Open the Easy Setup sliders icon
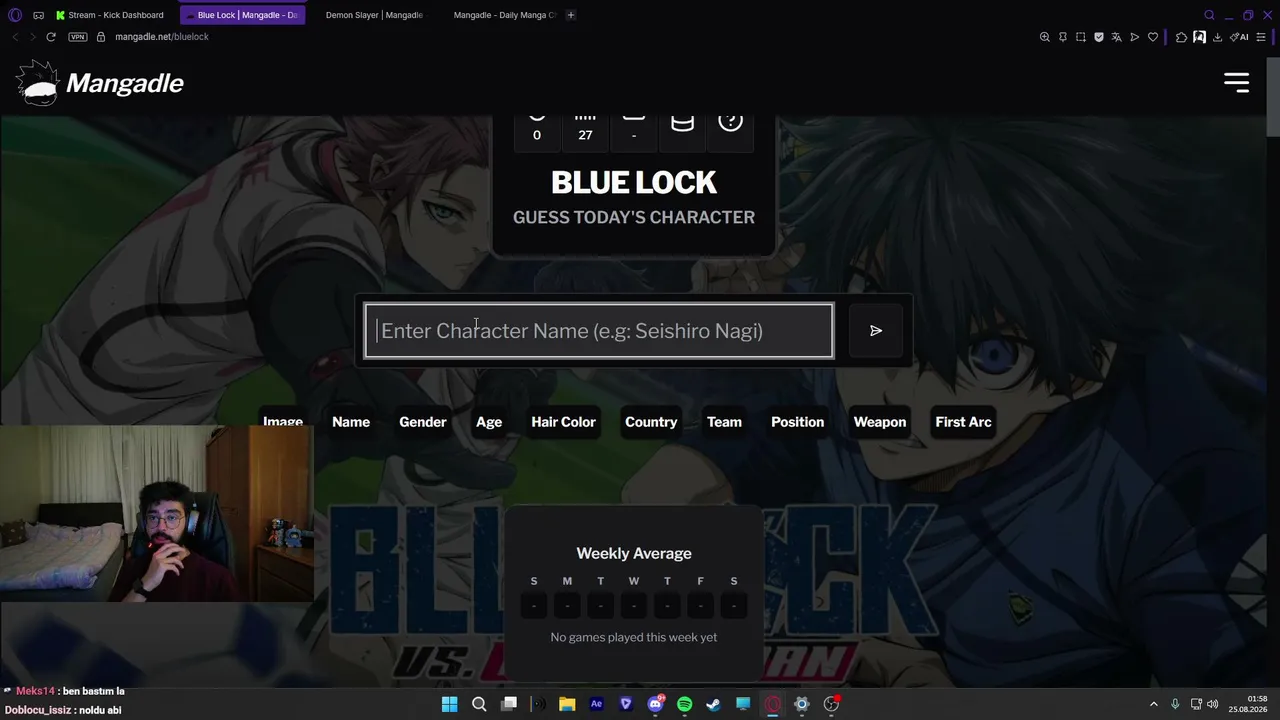 (x=1261, y=37)
